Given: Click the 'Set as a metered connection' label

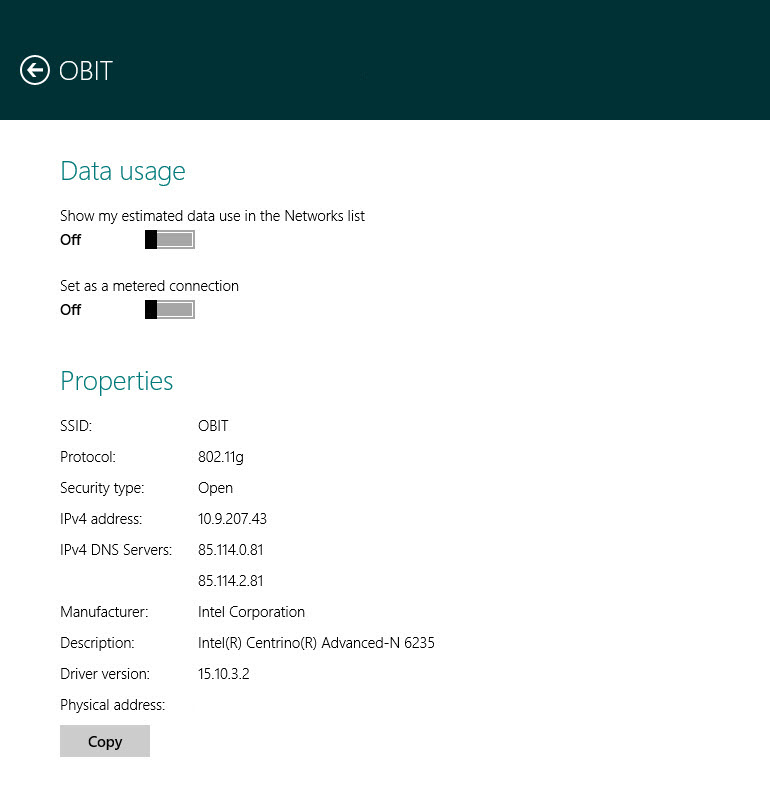Looking at the screenshot, I should coord(149,286).
